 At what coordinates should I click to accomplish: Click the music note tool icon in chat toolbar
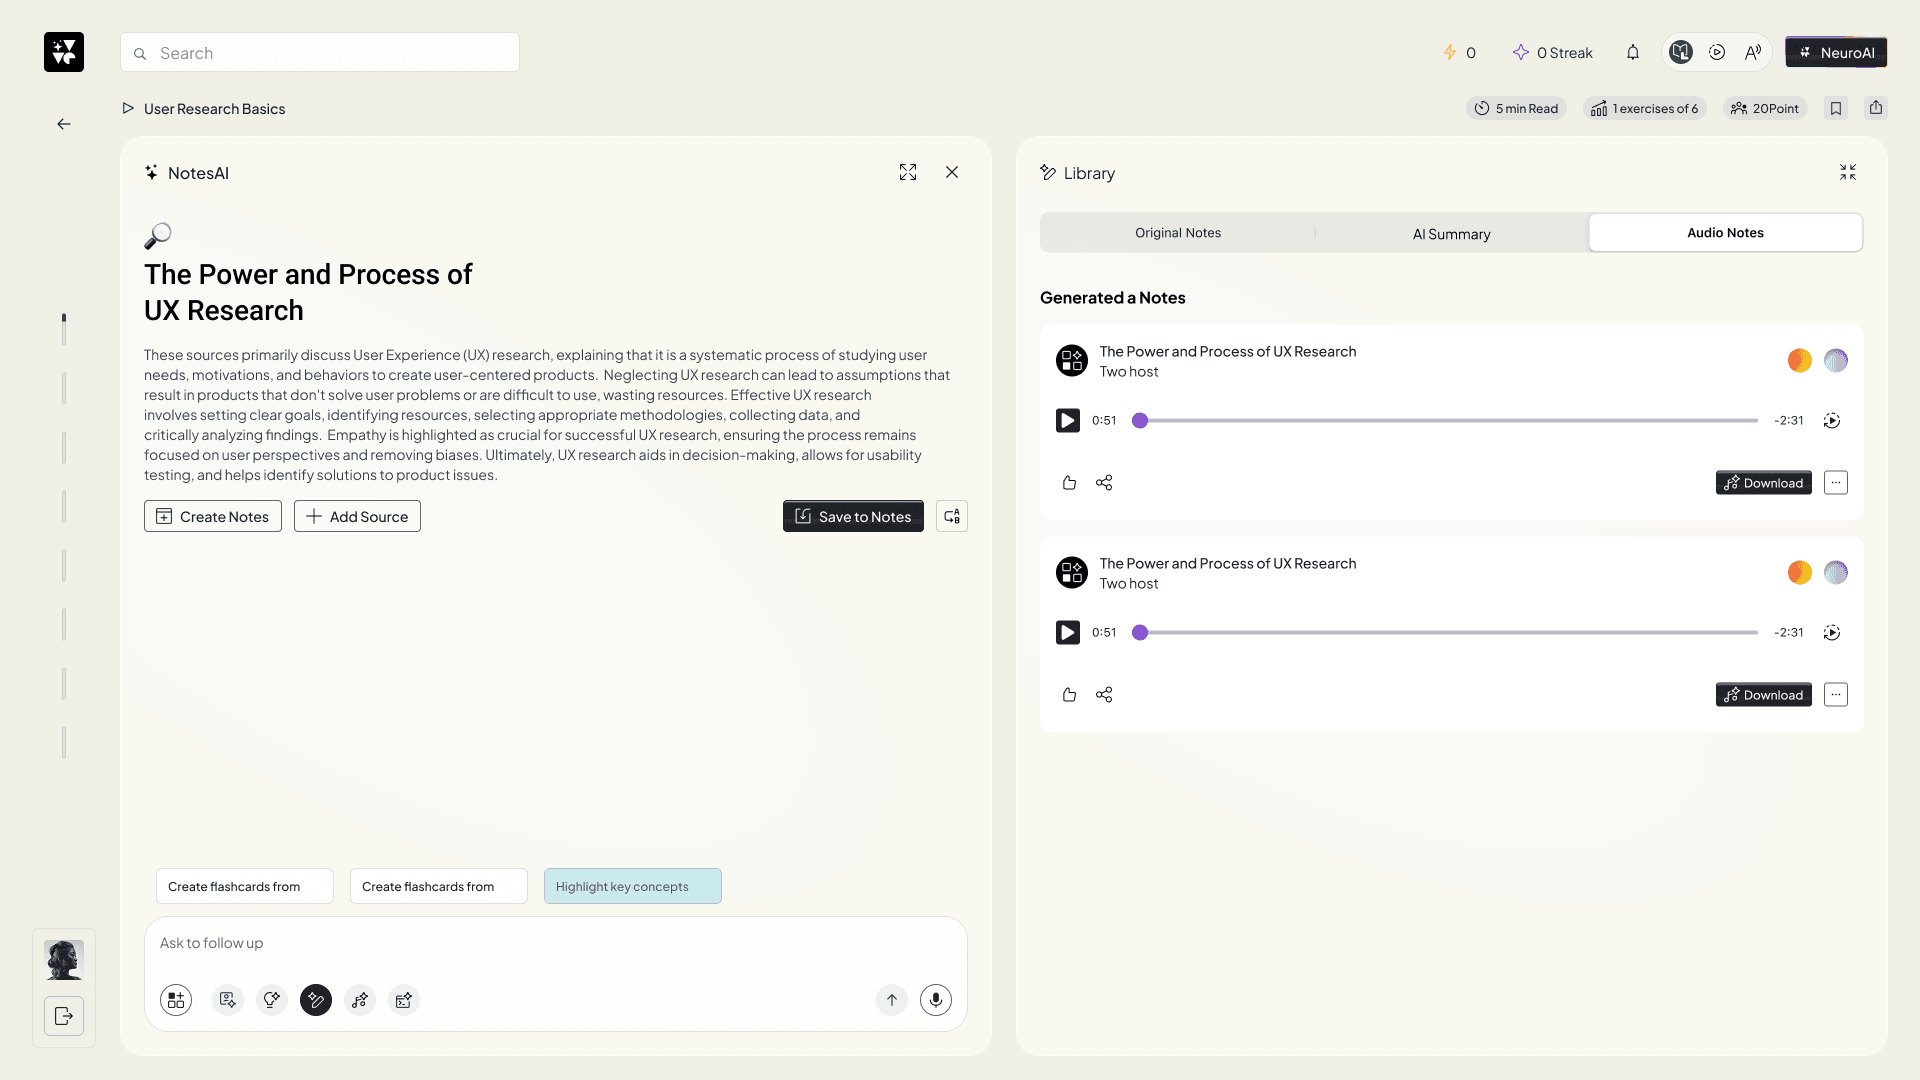(360, 999)
